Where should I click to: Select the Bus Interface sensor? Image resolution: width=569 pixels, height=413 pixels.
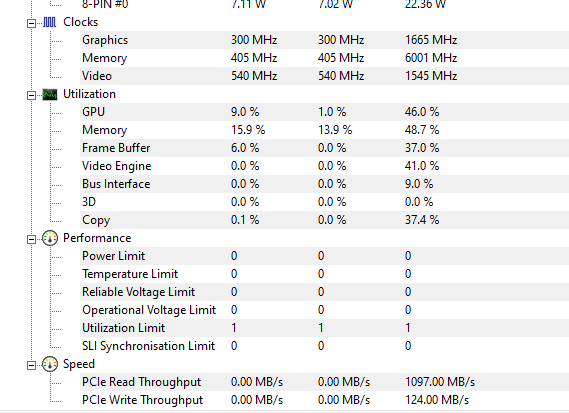(x=324, y=184)
